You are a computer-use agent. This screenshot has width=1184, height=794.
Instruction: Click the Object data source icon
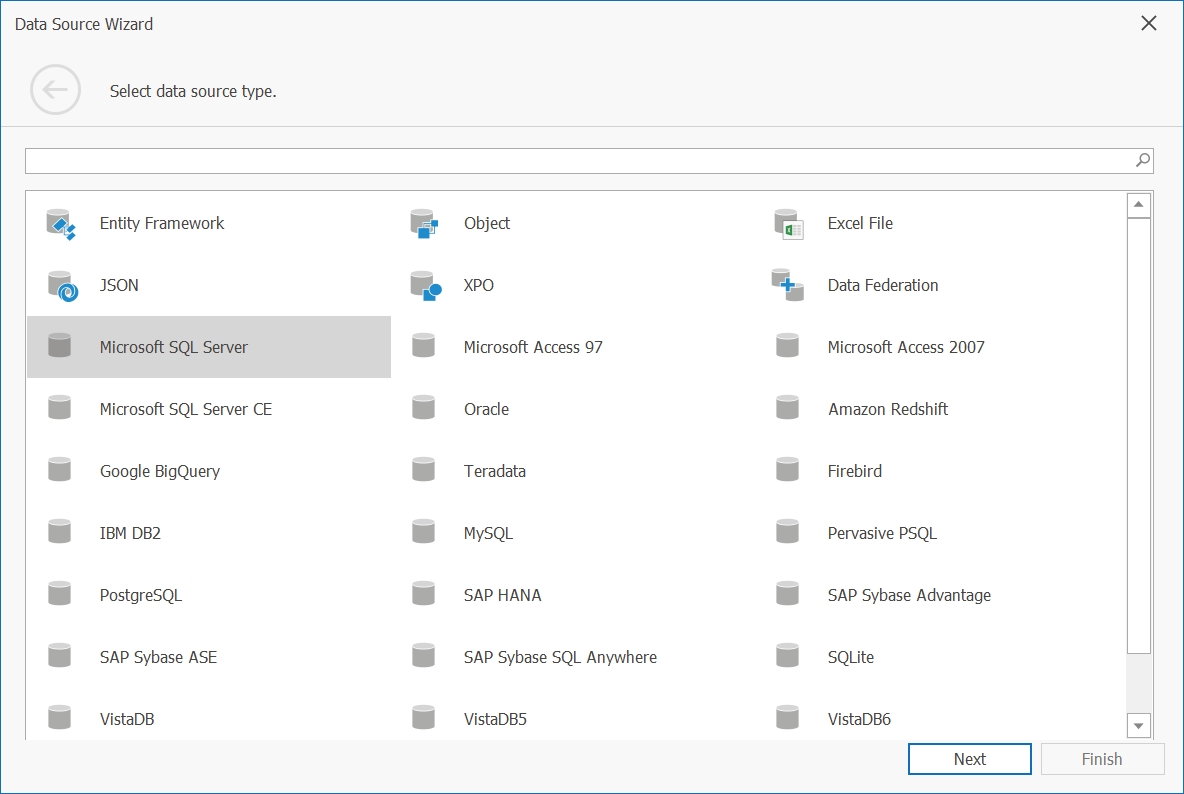coord(424,224)
